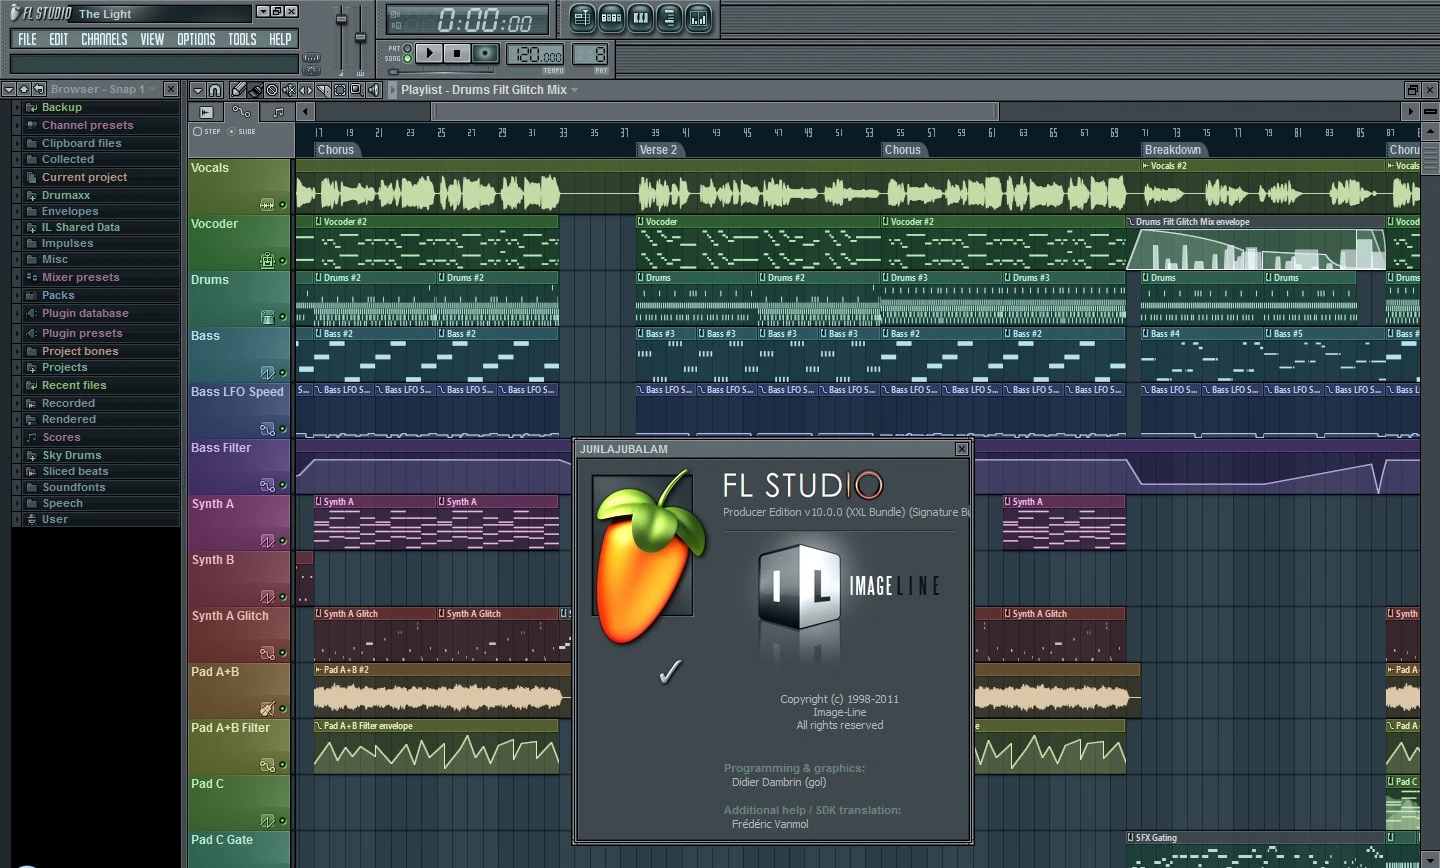This screenshot has width=1440, height=868.
Task: Mute the Bass LFO Speed track
Action: tap(282, 428)
